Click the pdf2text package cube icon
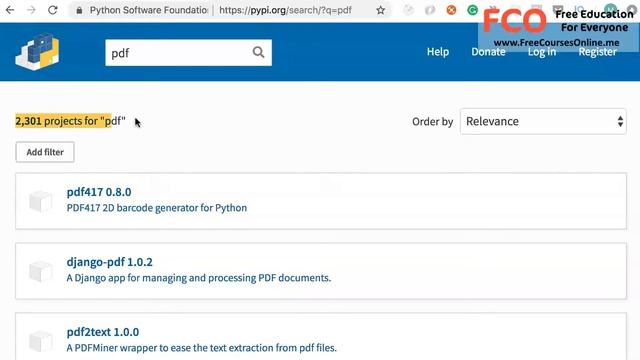Image resolution: width=640 pixels, height=360 pixels. point(40,341)
